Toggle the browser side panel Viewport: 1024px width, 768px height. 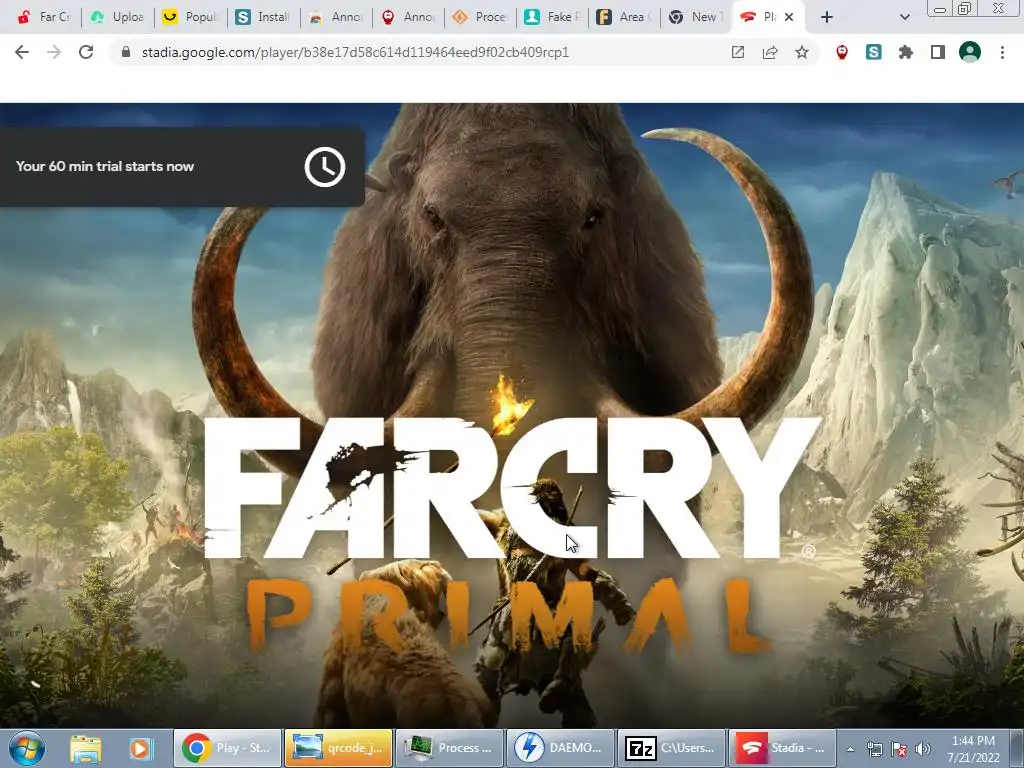(x=938, y=52)
